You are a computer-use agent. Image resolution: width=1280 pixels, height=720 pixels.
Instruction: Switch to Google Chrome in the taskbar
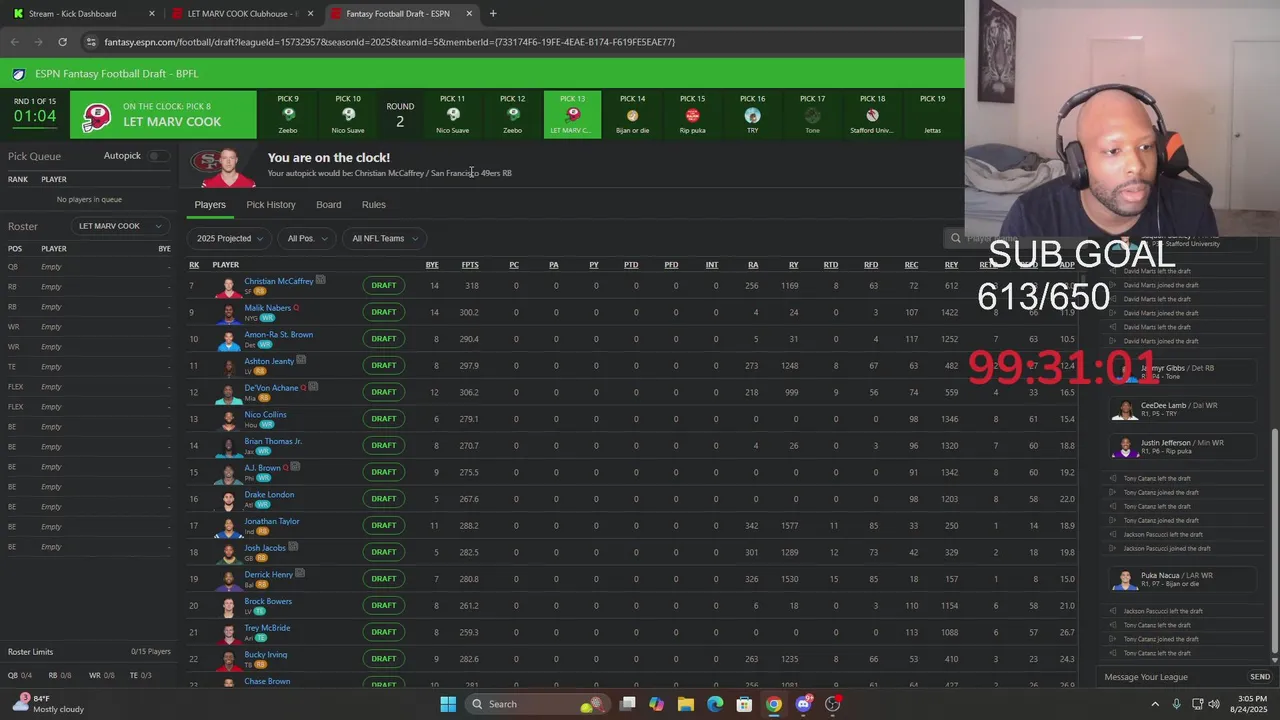(x=773, y=704)
